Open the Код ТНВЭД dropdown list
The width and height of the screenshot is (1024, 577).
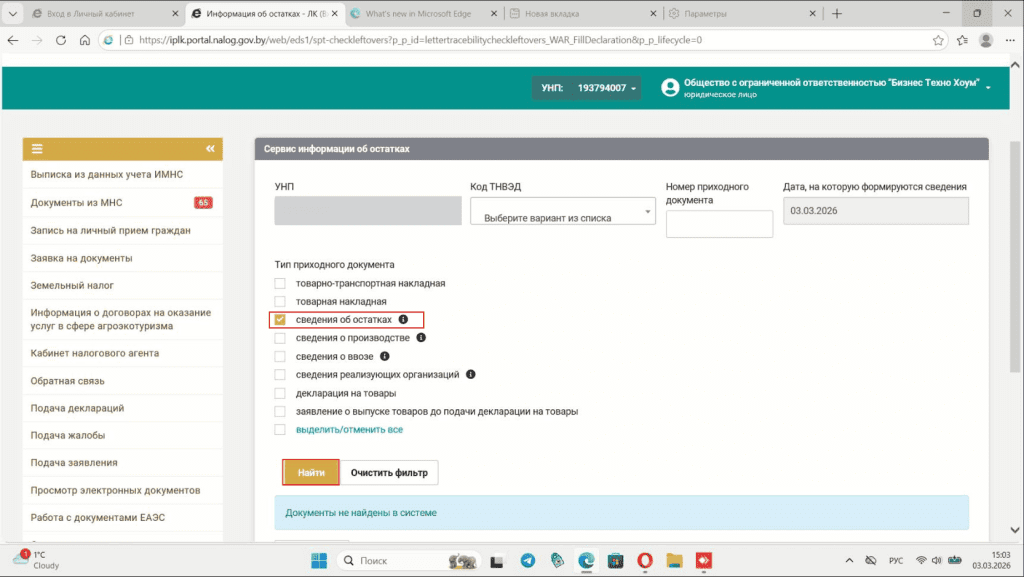click(x=563, y=211)
